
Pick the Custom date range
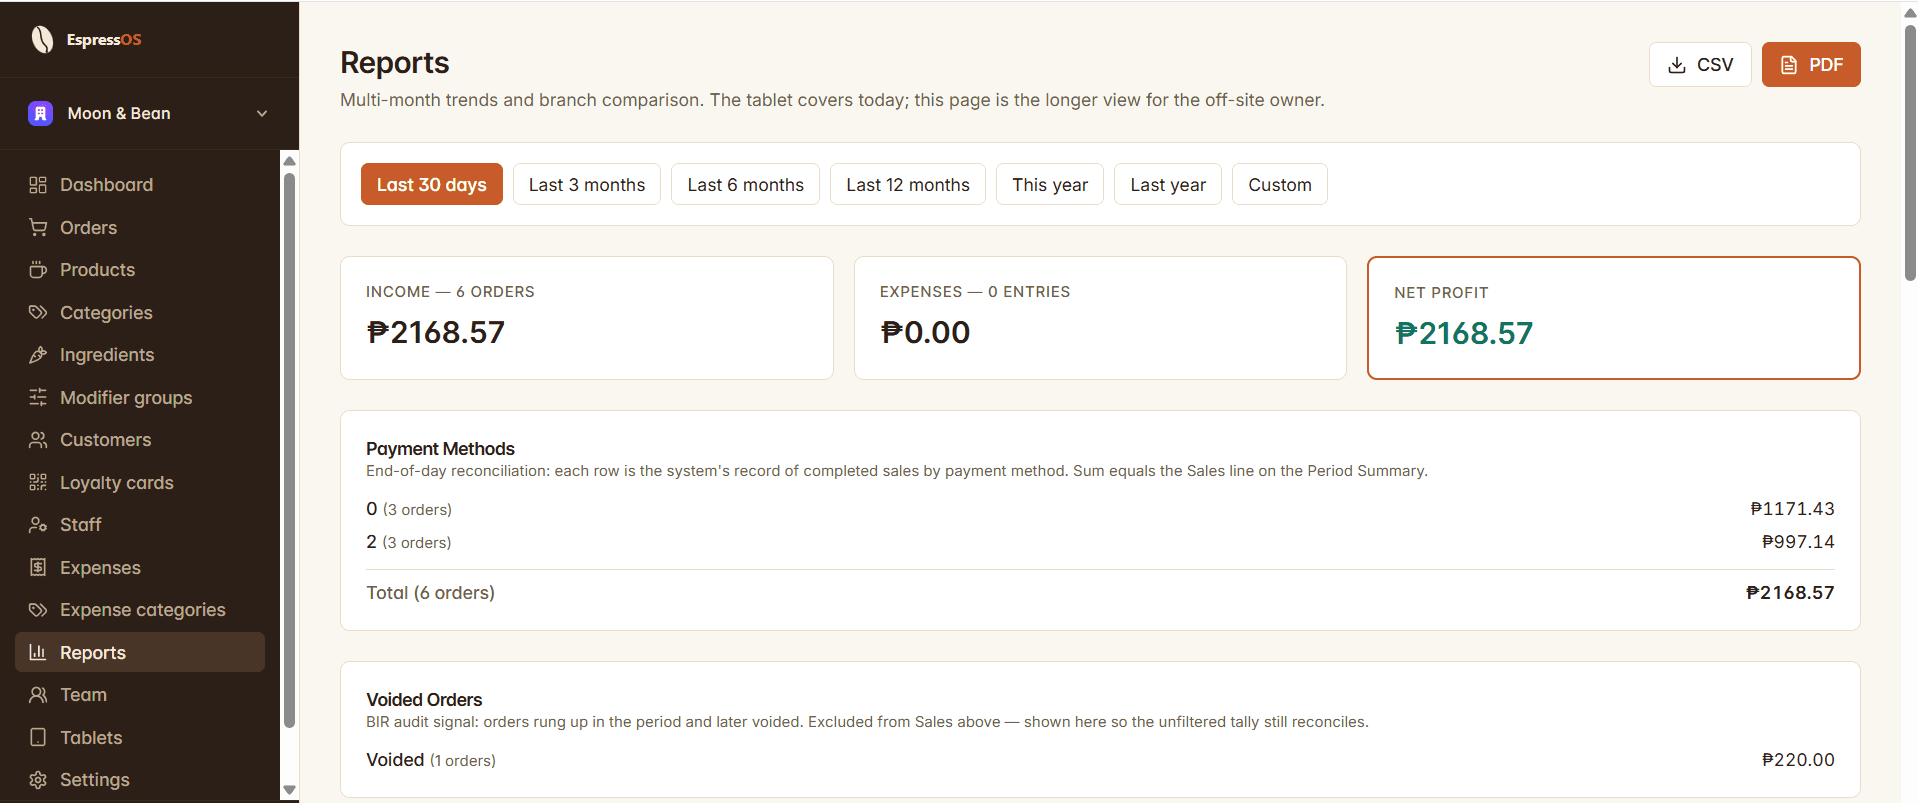click(1280, 184)
